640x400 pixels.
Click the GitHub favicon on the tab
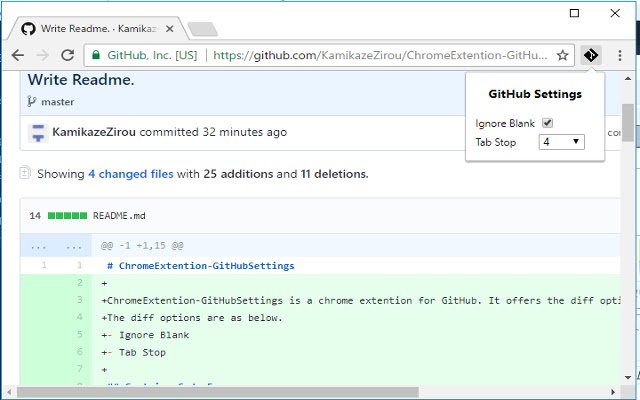pyautogui.click(x=28, y=29)
